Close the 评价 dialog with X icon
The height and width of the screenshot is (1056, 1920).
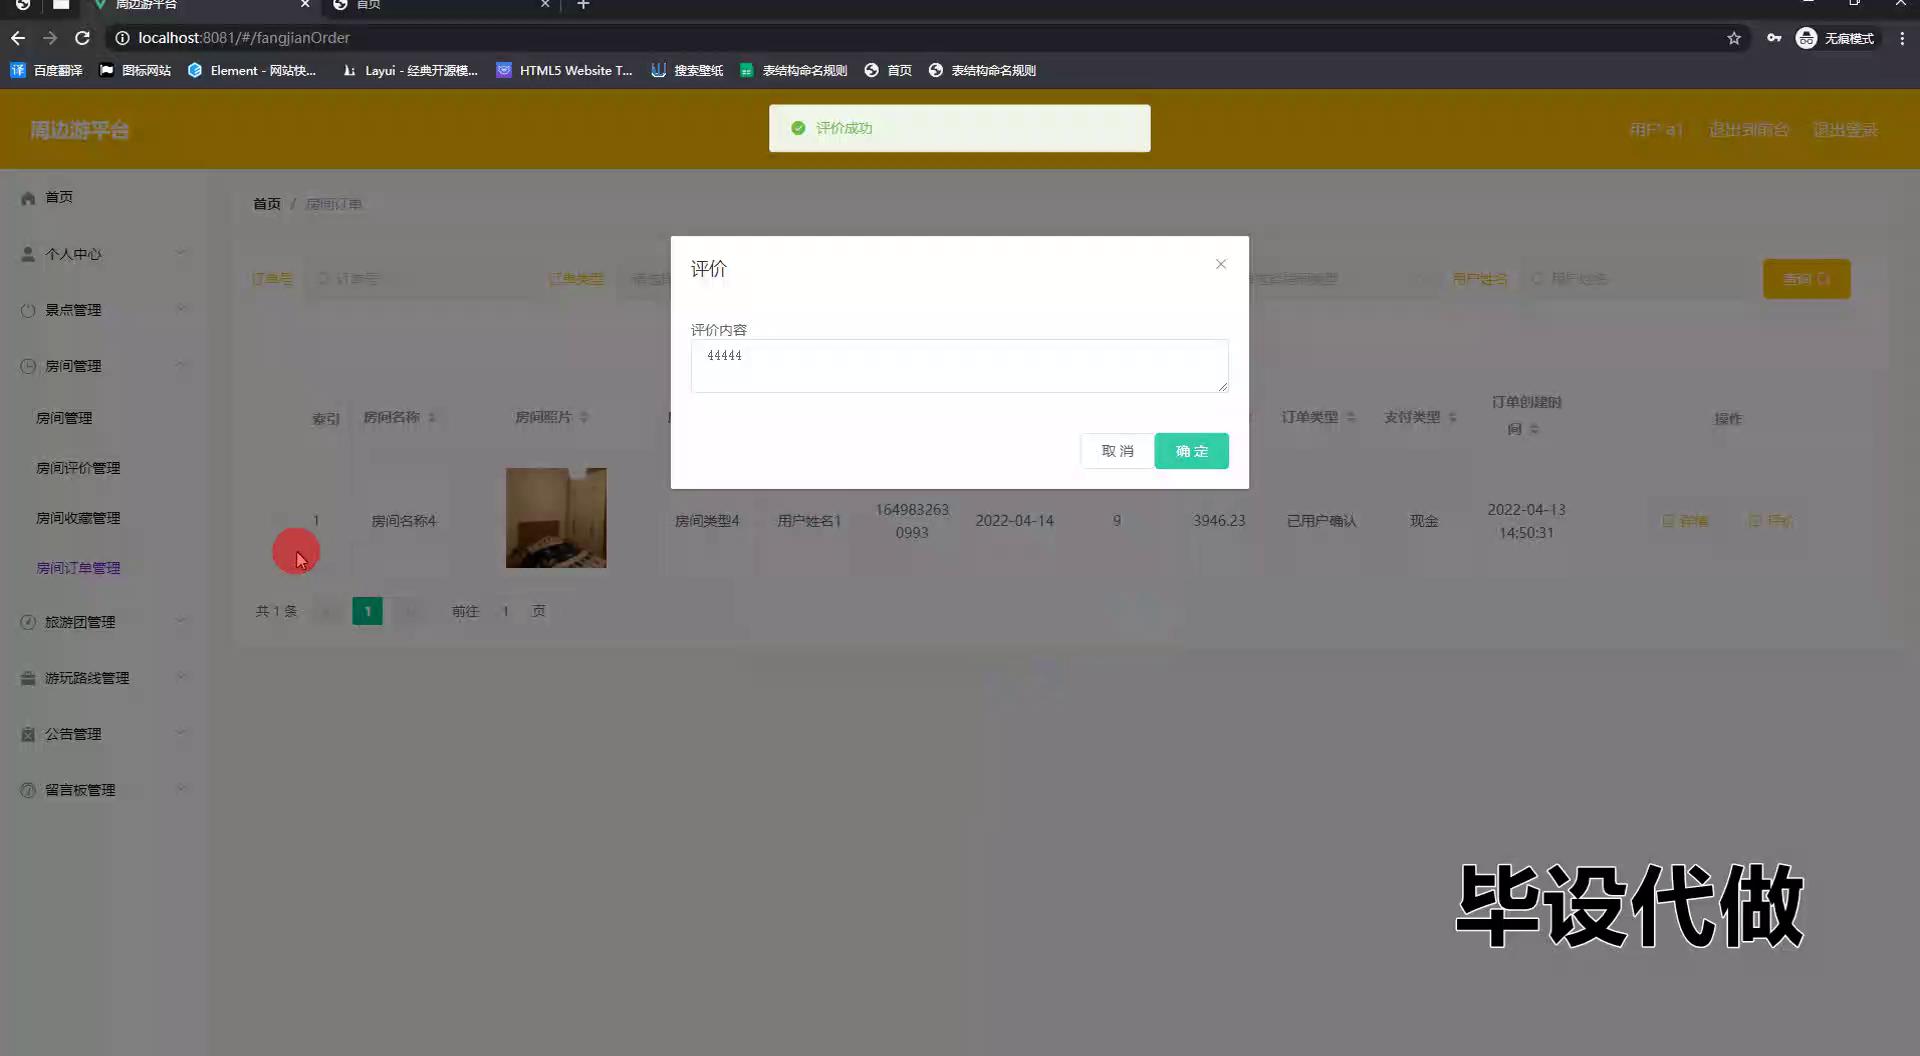coord(1220,264)
